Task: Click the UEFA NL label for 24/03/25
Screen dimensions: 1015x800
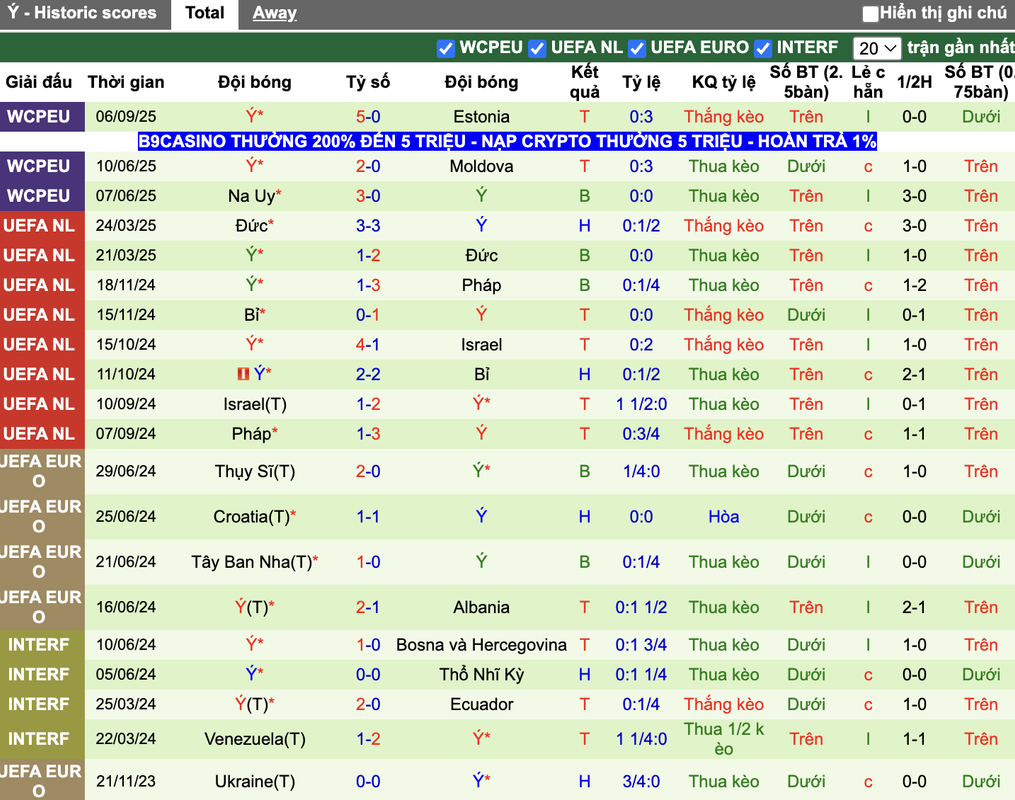Action: pos(39,226)
